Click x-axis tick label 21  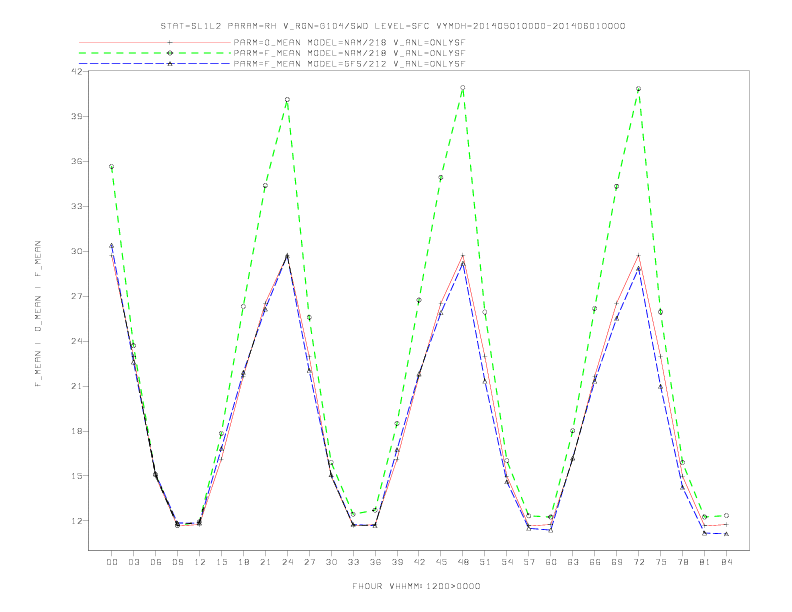[x=265, y=562]
